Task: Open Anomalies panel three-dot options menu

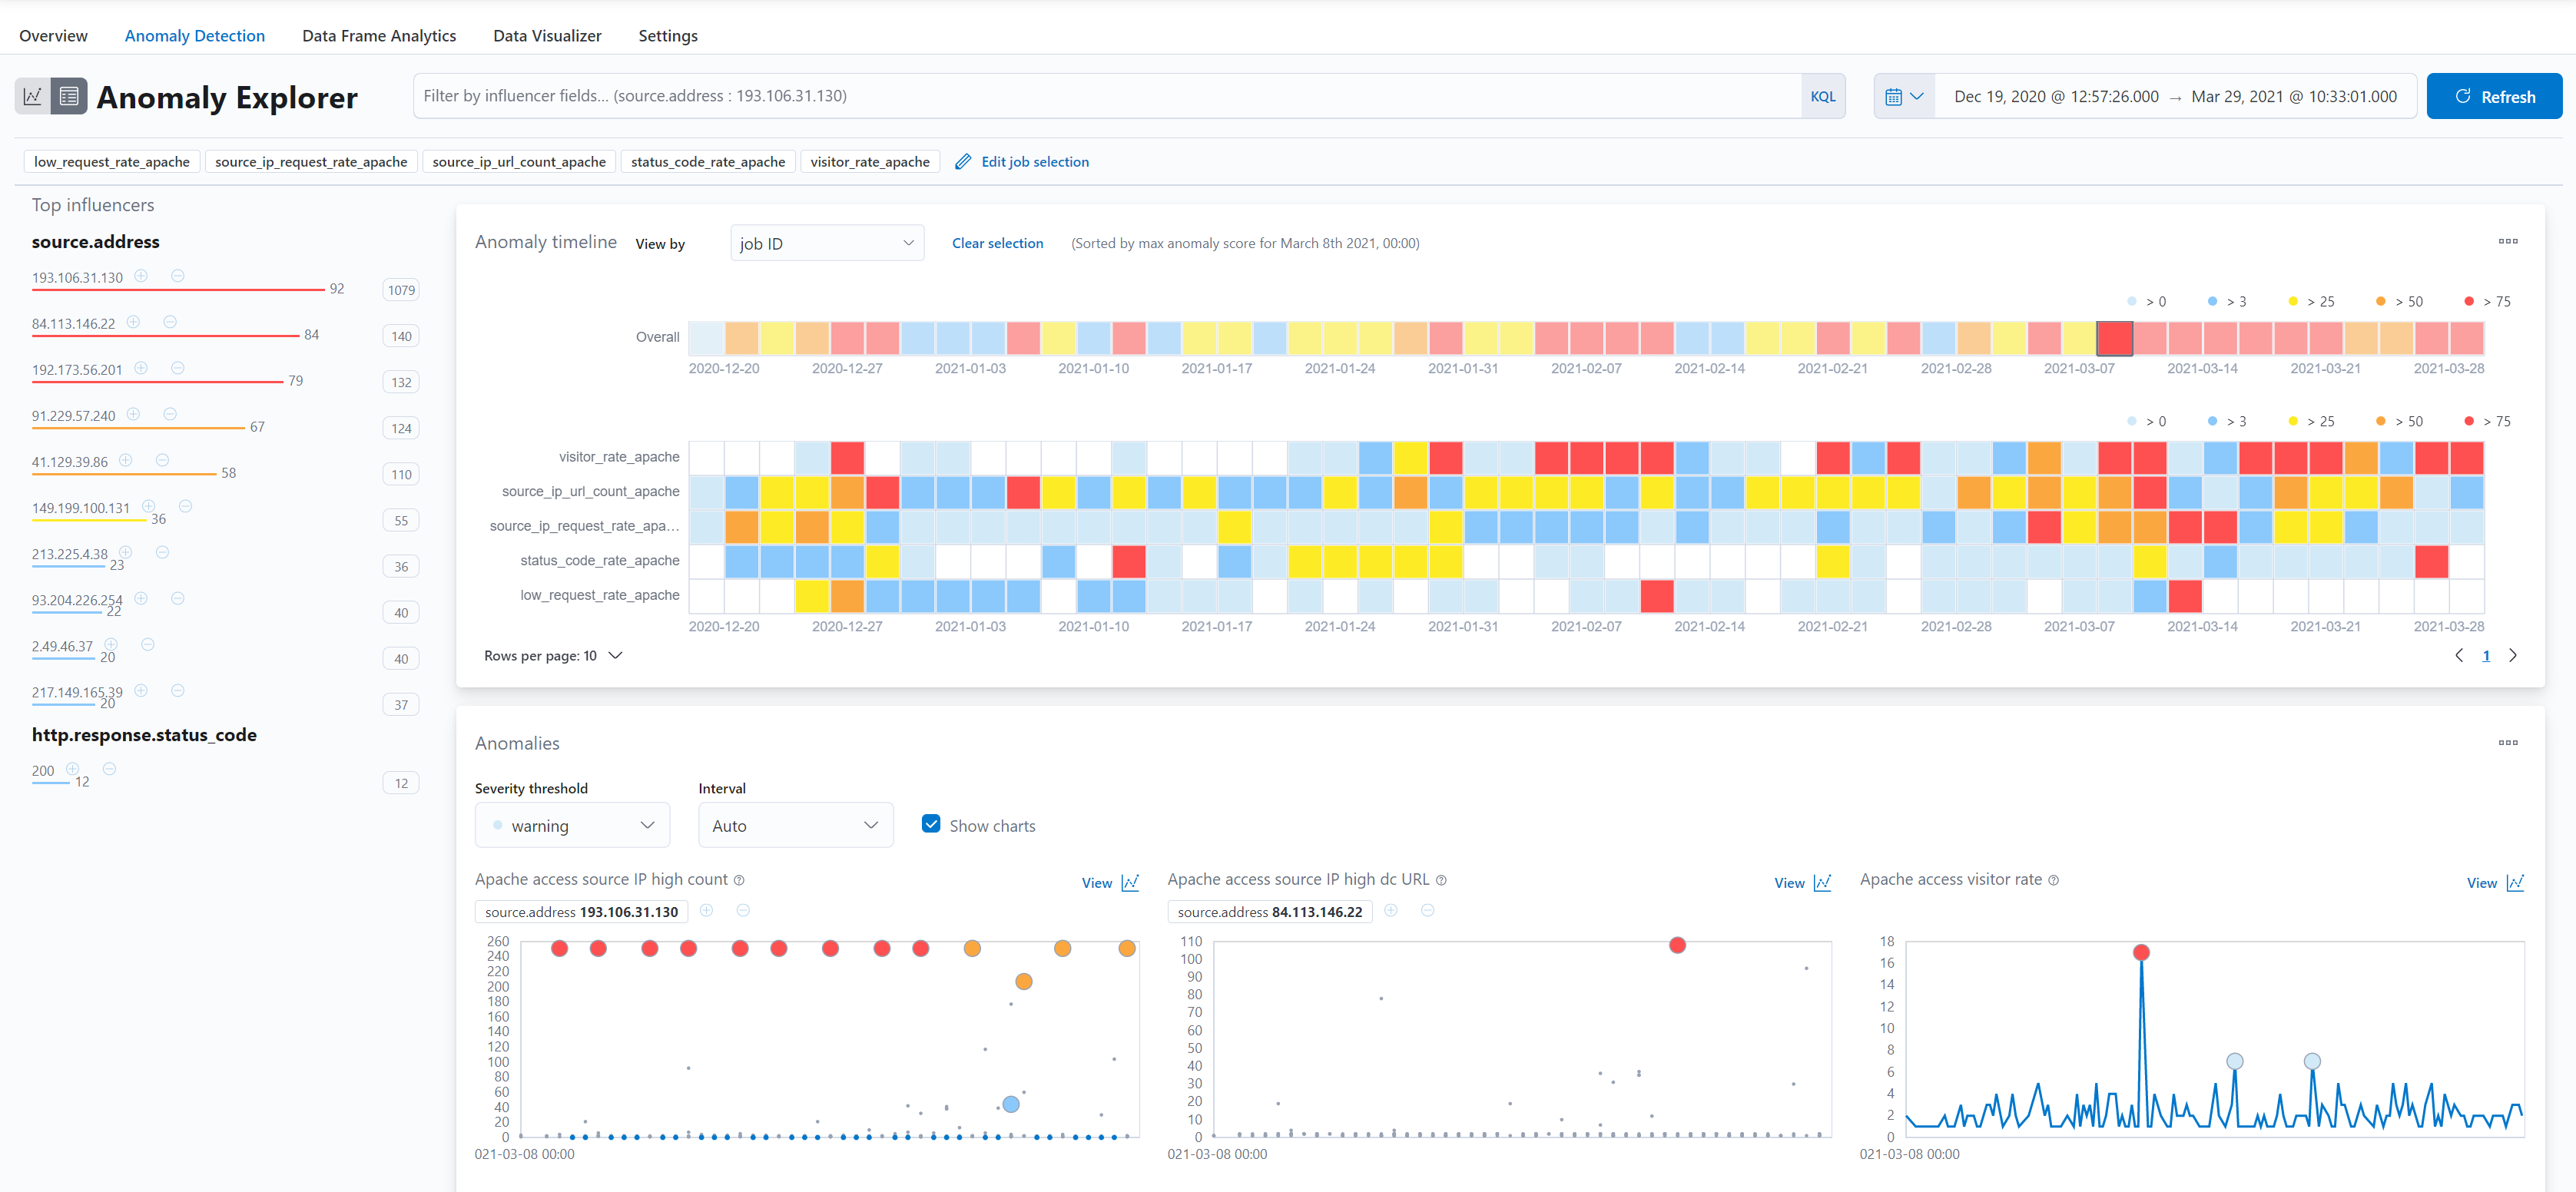Action: tap(2507, 742)
